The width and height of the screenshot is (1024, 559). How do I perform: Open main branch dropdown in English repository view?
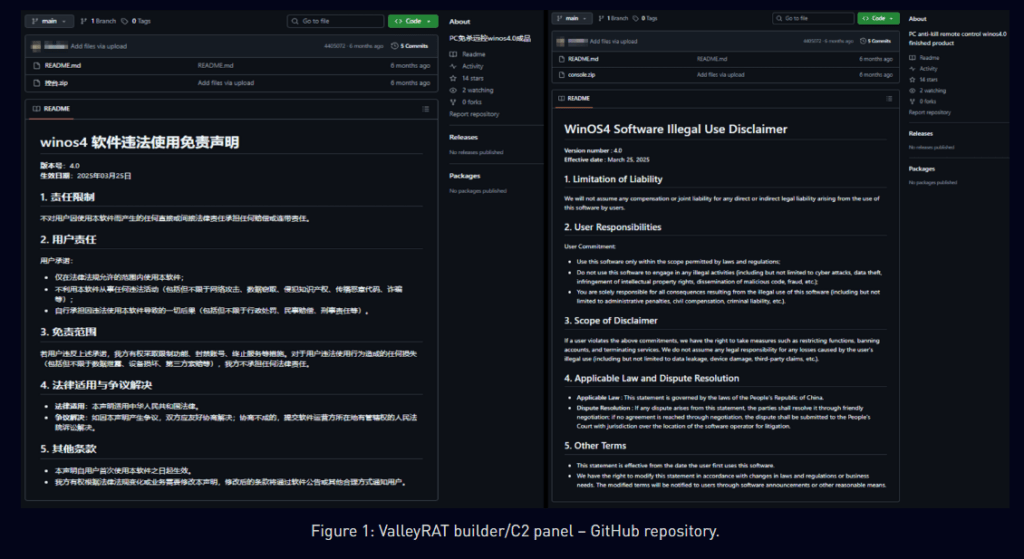click(x=572, y=18)
